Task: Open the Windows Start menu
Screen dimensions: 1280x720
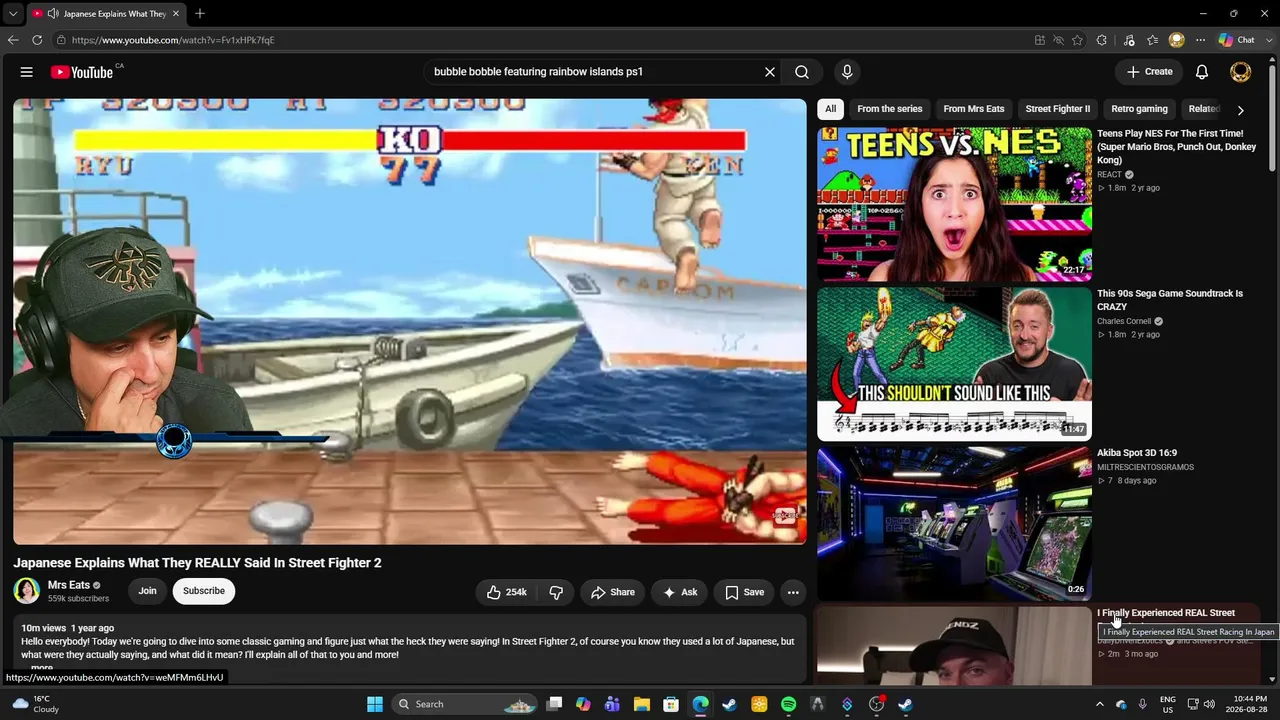Action: click(375, 704)
